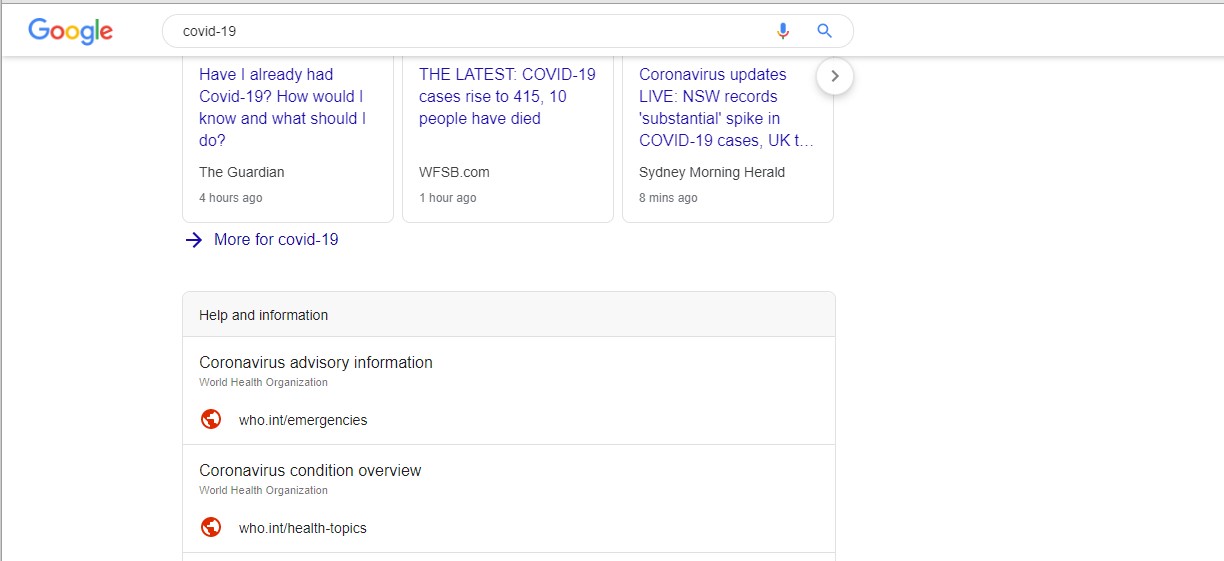The height and width of the screenshot is (561, 1224).
Task: Advance news carousel with right chevron
Action: point(835,76)
